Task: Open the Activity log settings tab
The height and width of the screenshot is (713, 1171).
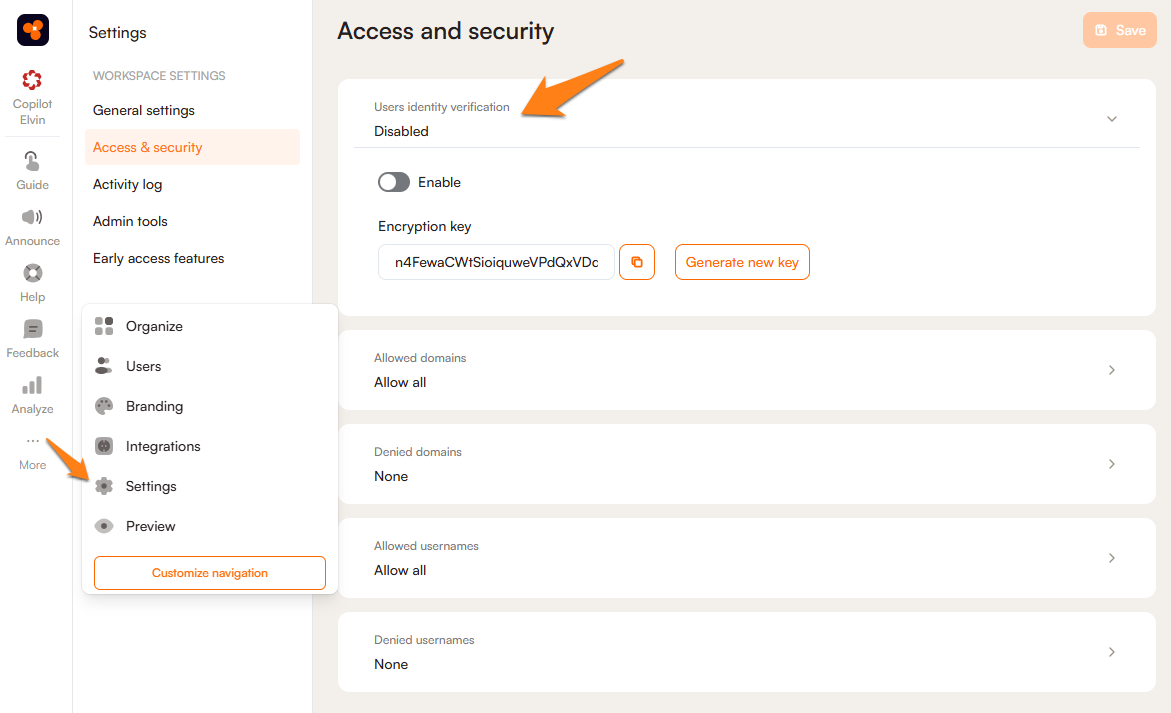Action: pos(127,184)
